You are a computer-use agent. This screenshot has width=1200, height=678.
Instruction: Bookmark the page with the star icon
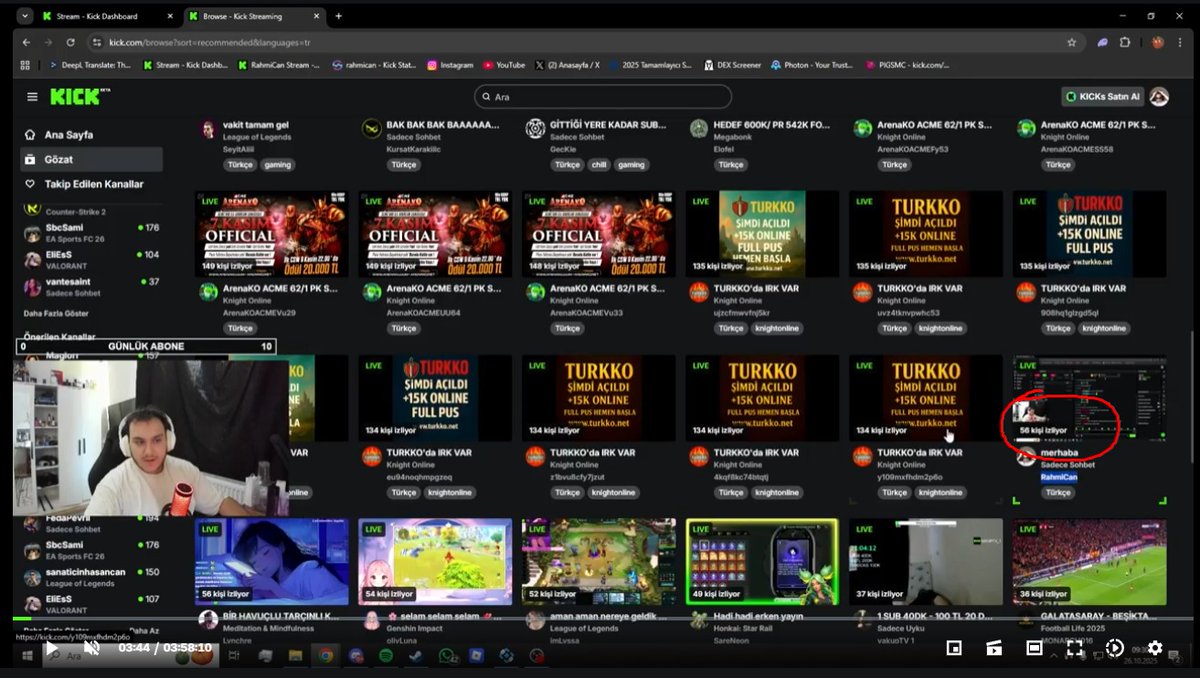tap(1072, 42)
